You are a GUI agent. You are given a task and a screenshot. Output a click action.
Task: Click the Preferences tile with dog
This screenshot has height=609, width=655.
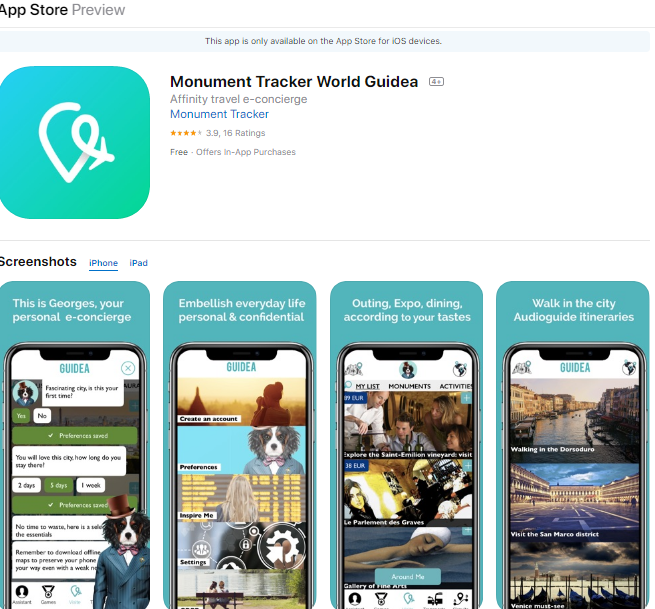[x=241, y=450]
